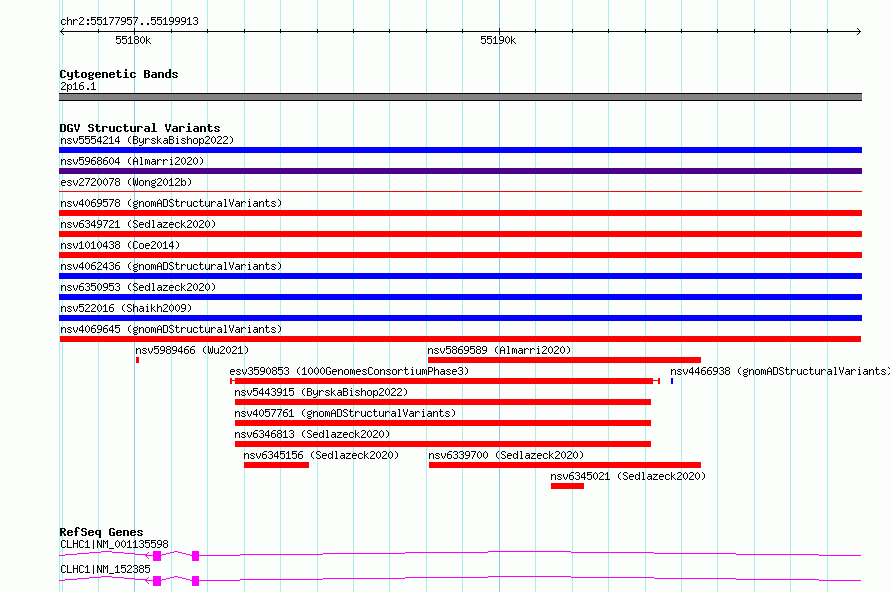Image resolution: width=890 pixels, height=592 pixels.
Task: Click the blue bar of nsv522016
Action: click(460, 318)
